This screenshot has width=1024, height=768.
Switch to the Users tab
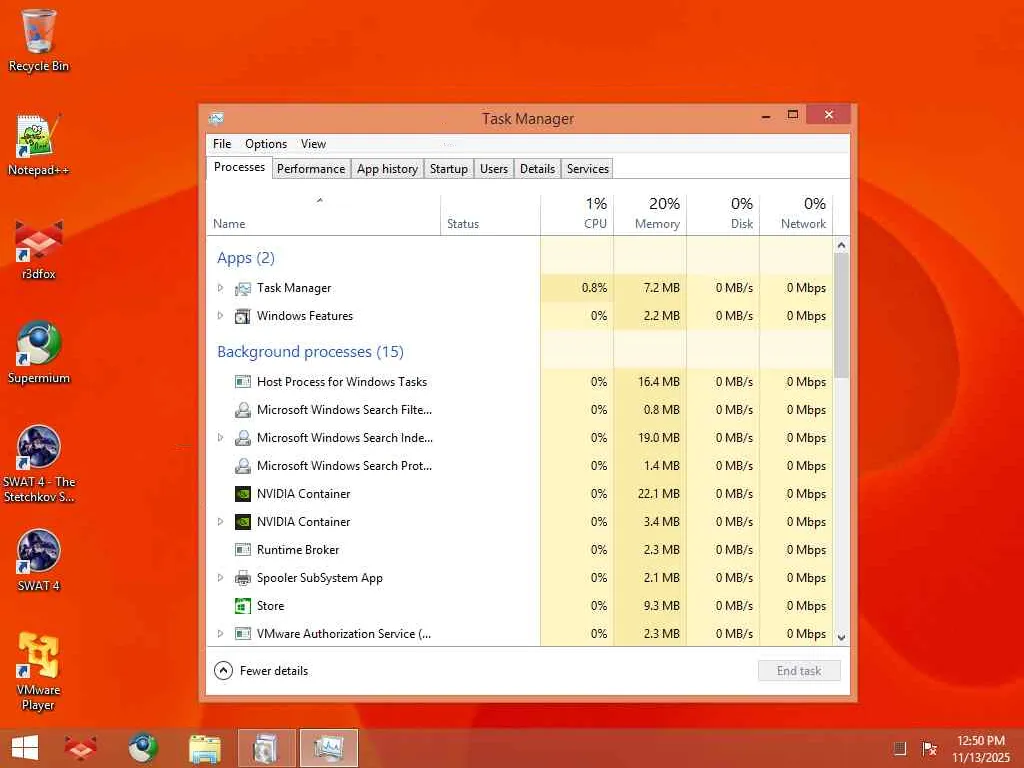[x=494, y=169]
